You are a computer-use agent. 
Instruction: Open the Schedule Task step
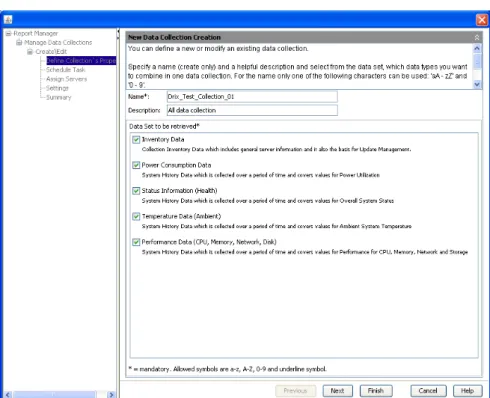pyautogui.click(x=66, y=70)
